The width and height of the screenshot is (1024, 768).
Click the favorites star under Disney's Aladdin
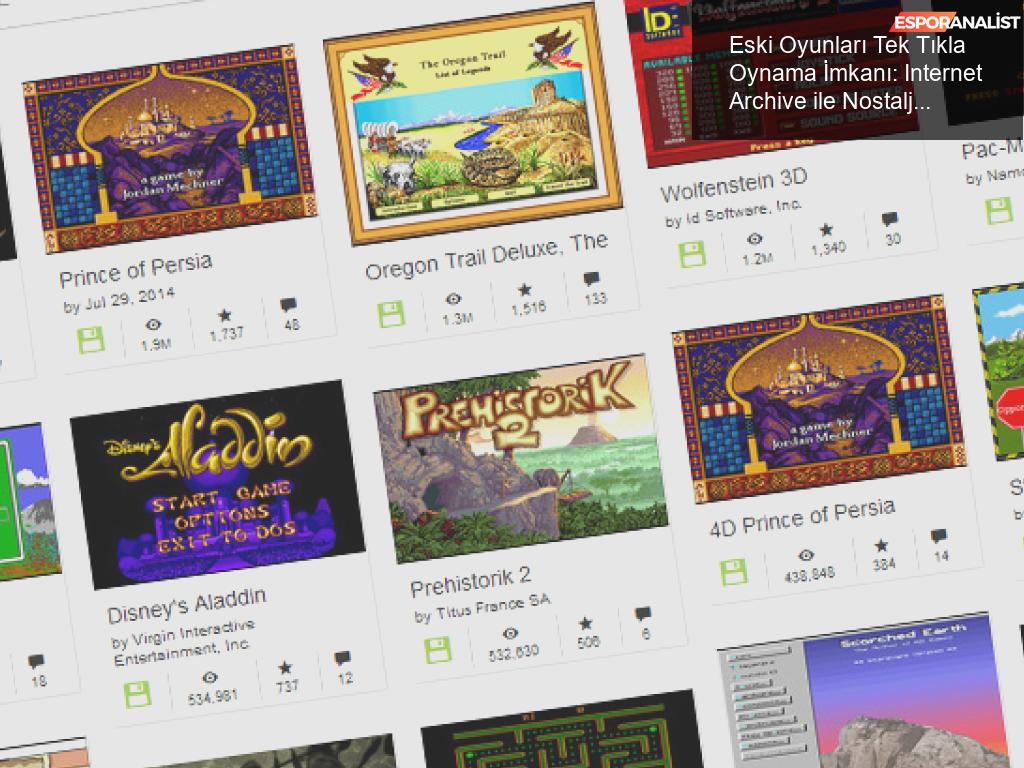tap(285, 667)
